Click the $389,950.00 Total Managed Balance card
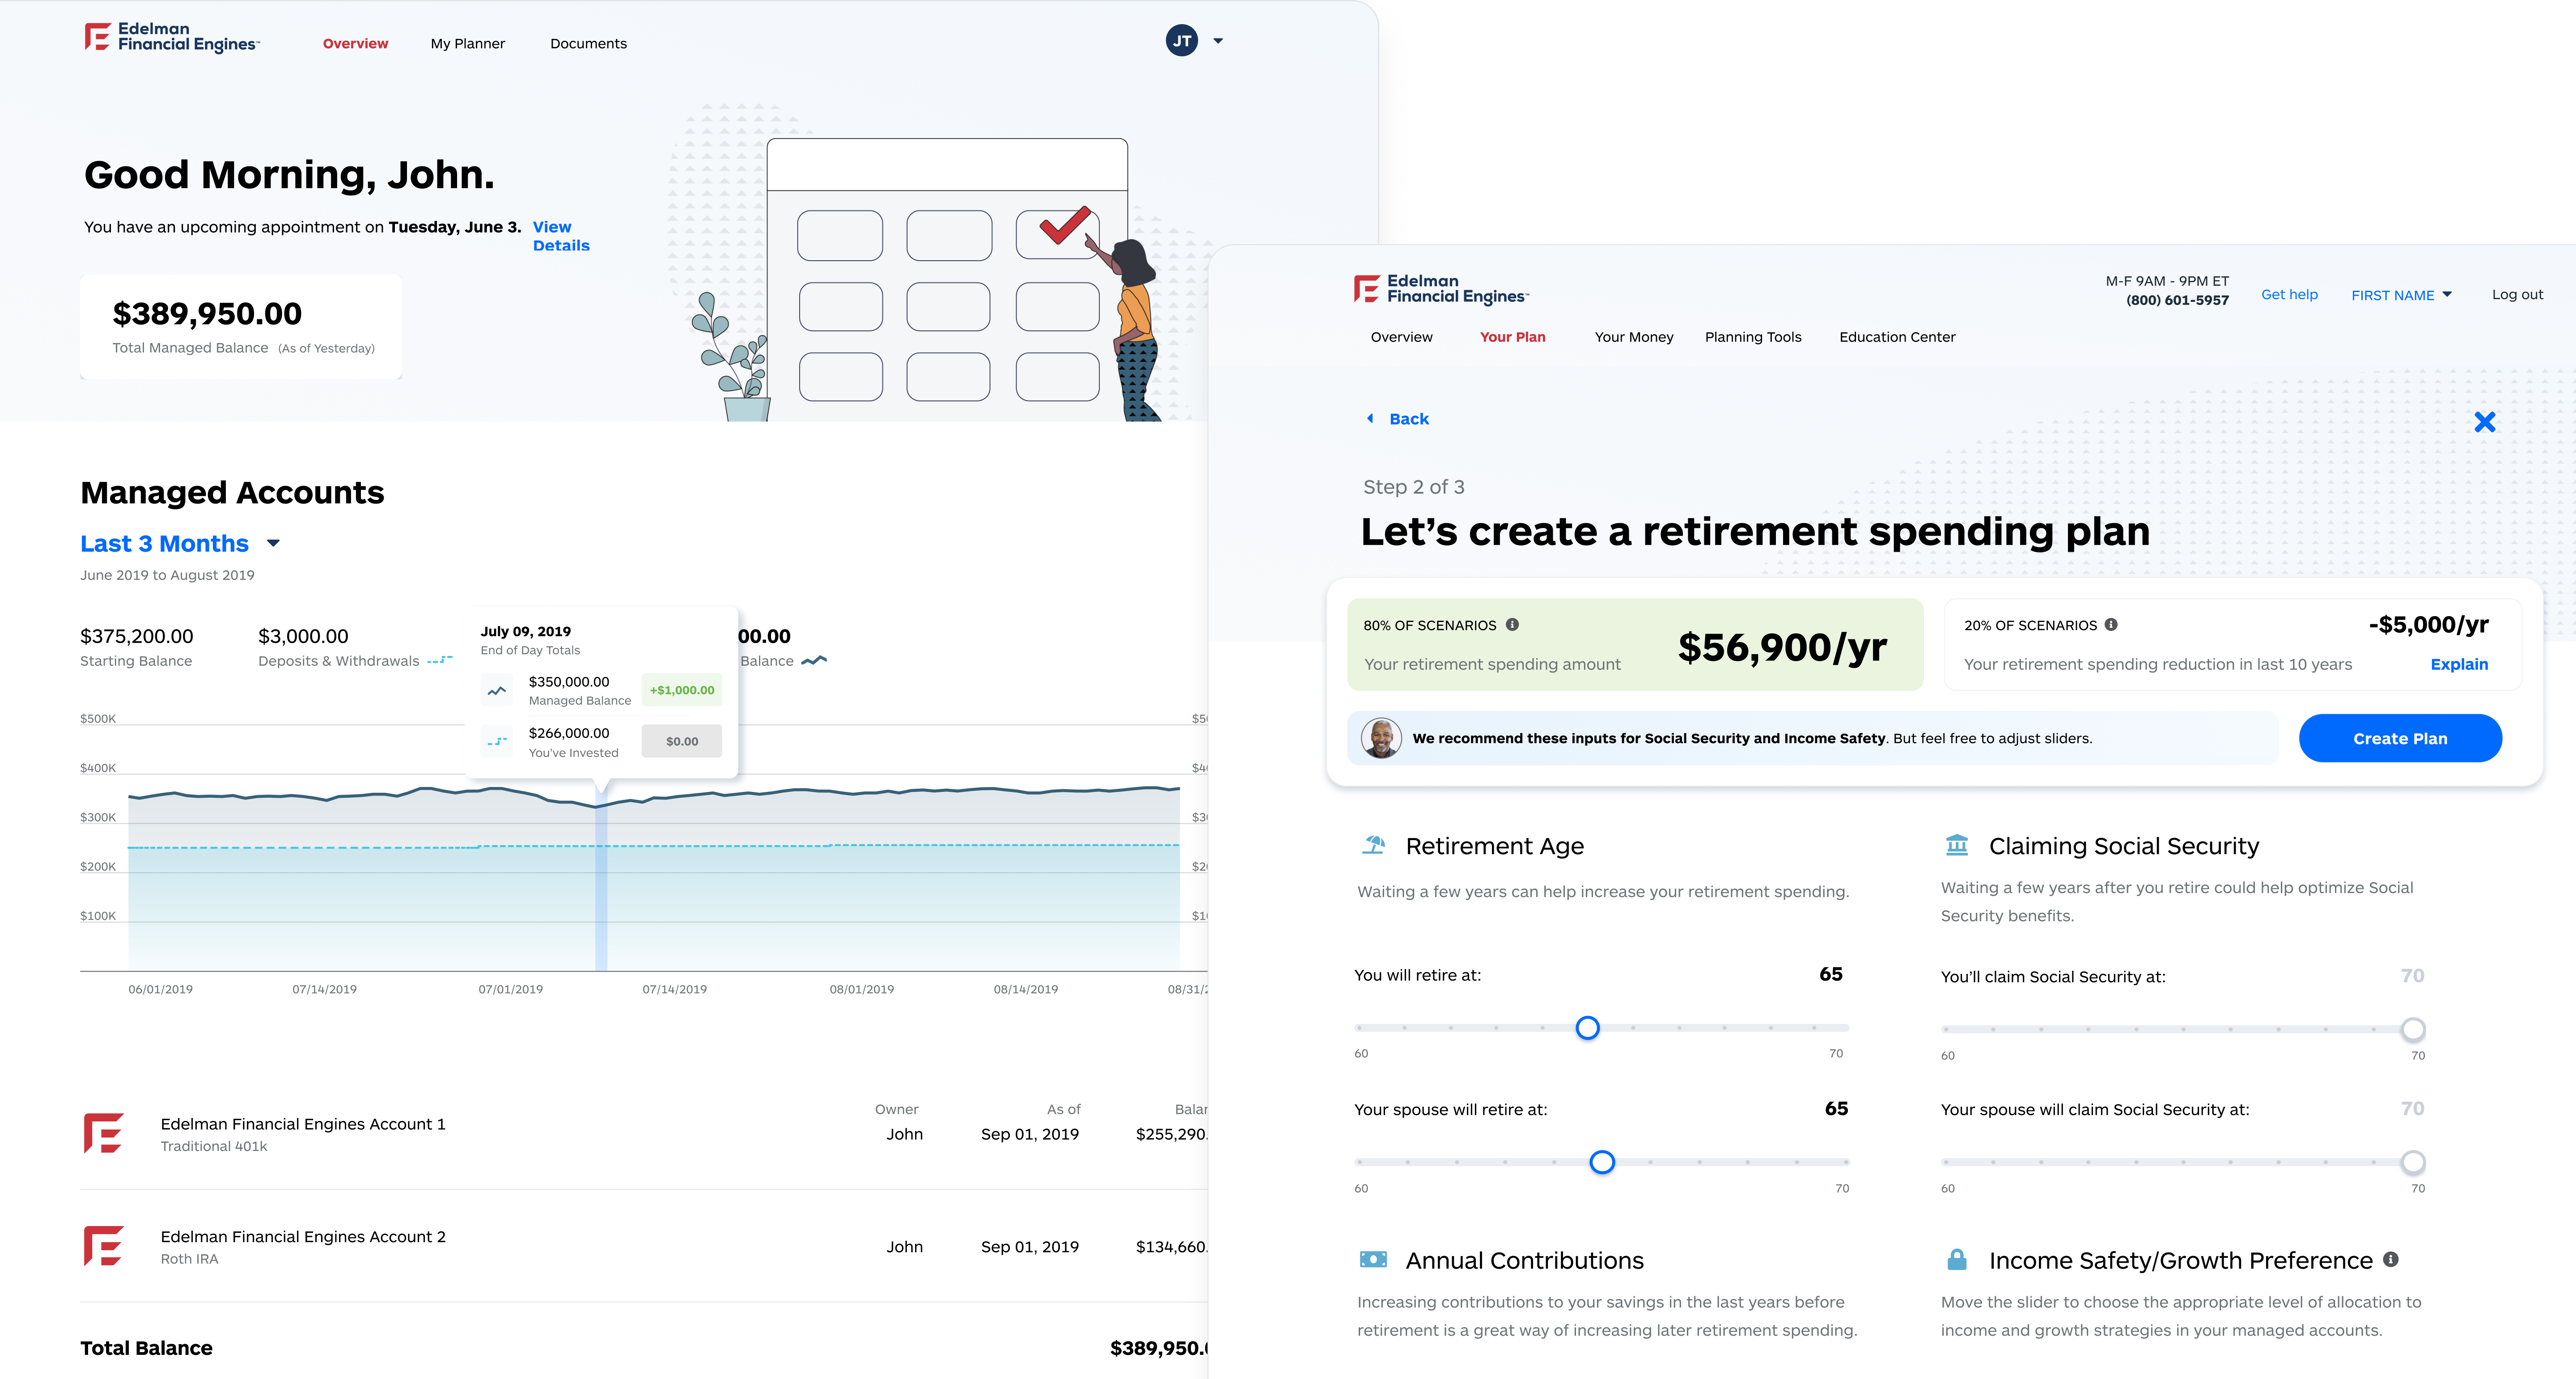Viewport: 2576px width, 1379px height. (241, 327)
